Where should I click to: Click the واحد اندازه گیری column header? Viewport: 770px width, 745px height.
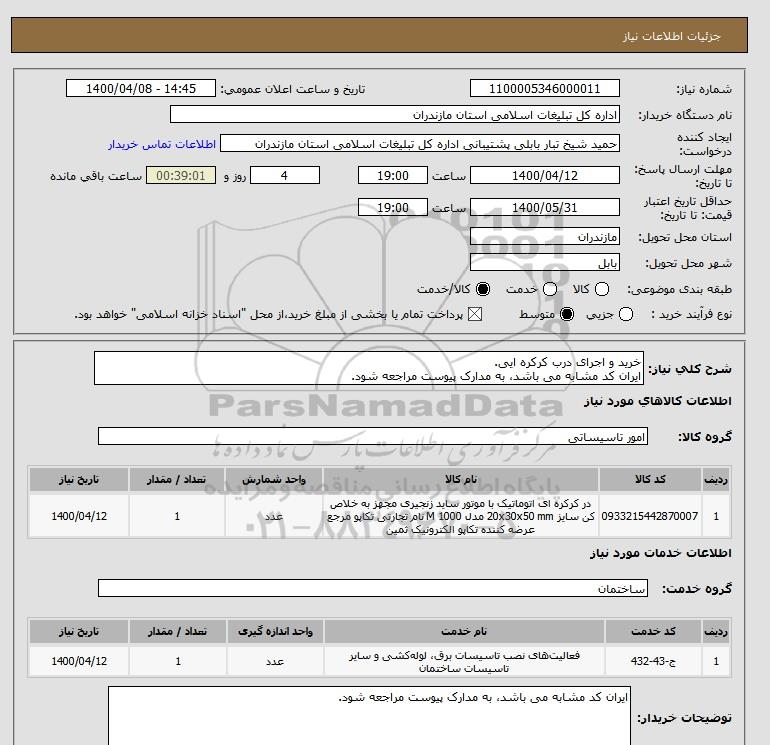pyautogui.click(x=275, y=632)
